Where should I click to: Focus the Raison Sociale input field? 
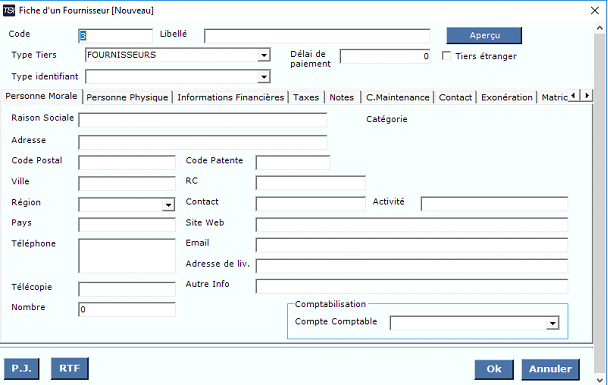(x=203, y=120)
